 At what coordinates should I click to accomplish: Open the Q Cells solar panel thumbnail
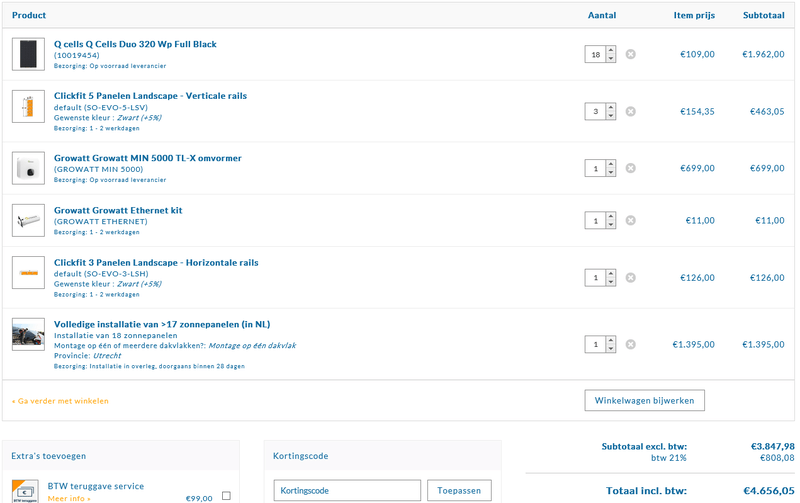coord(28,54)
